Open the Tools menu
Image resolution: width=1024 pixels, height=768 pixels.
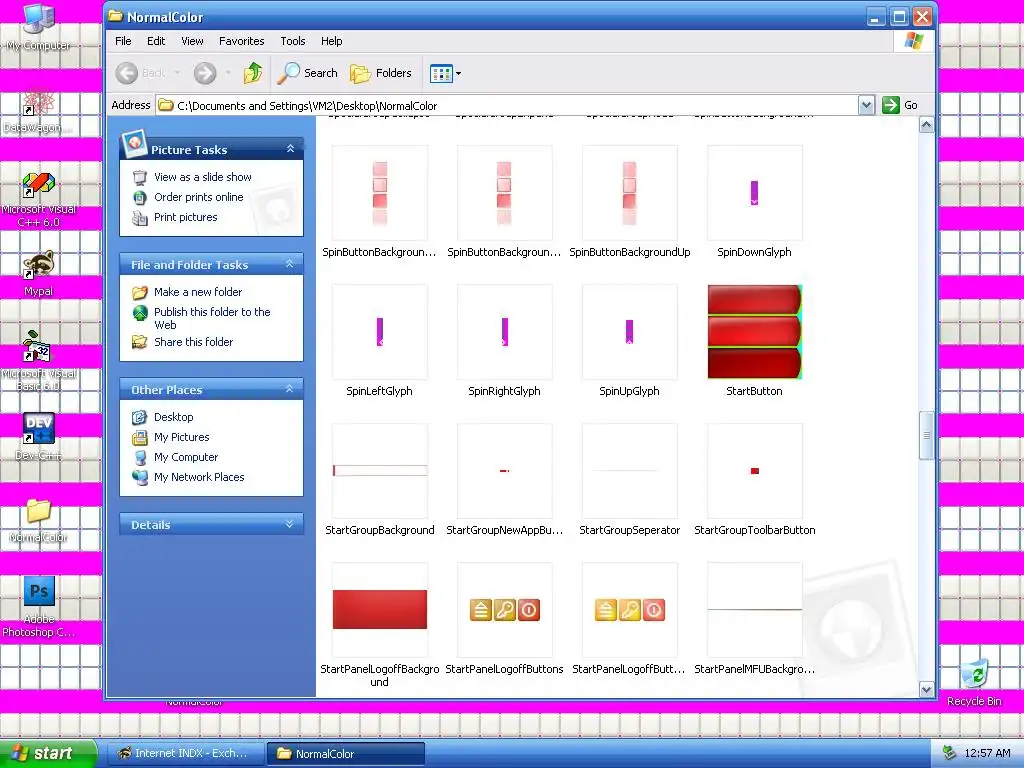[x=293, y=41]
